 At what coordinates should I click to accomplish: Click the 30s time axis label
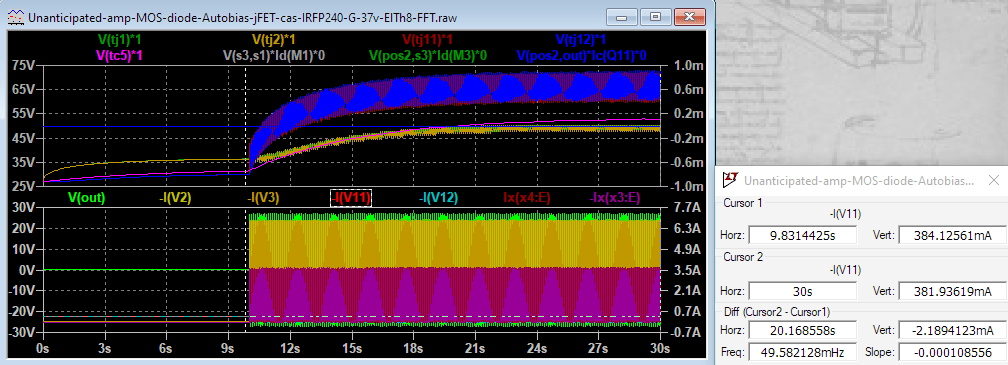660,349
